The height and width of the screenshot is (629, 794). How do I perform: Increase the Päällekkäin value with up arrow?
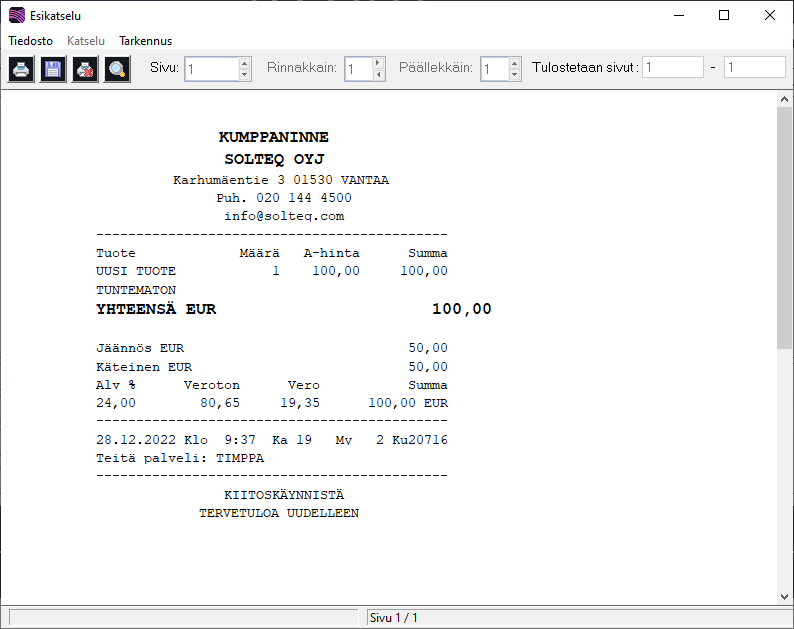click(515, 63)
